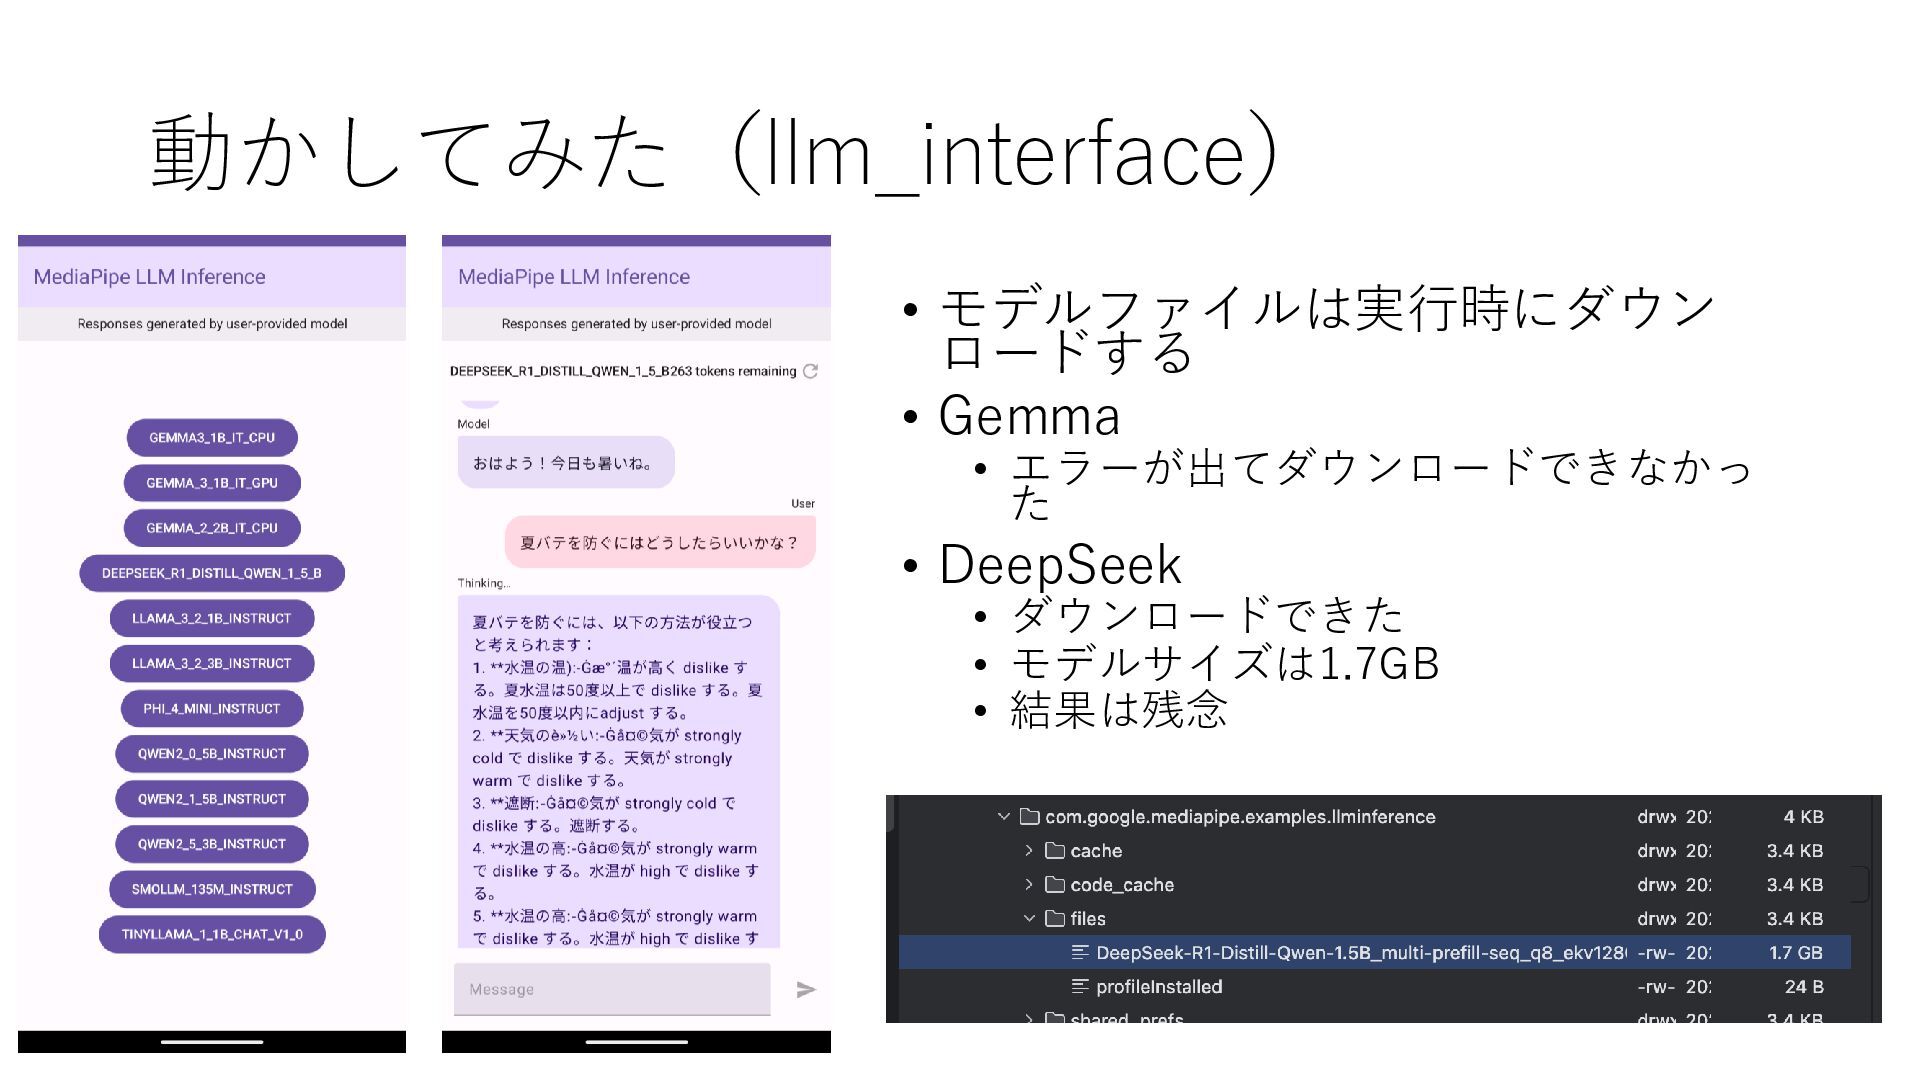Image resolution: width=1920 pixels, height=1080 pixels.
Task: Click the Gemma bullet heading
Action: [1029, 415]
